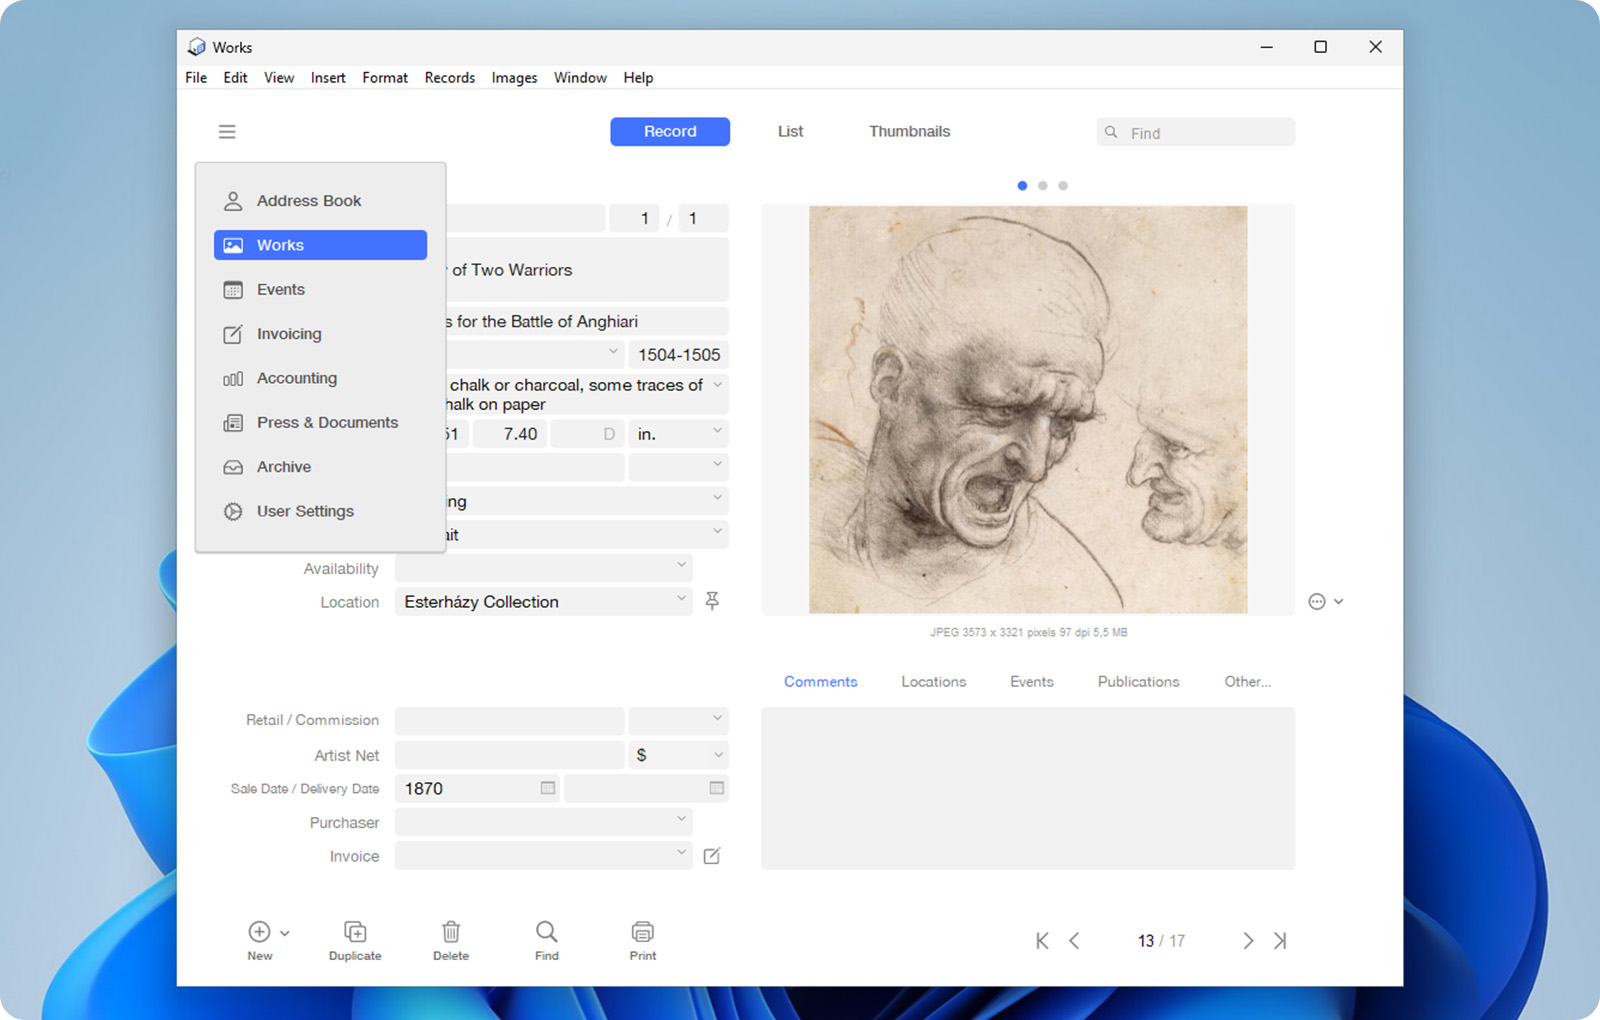The height and width of the screenshot is (1020, 1600).
Task: Select Works in the module menu
Action: click(320, 245)
